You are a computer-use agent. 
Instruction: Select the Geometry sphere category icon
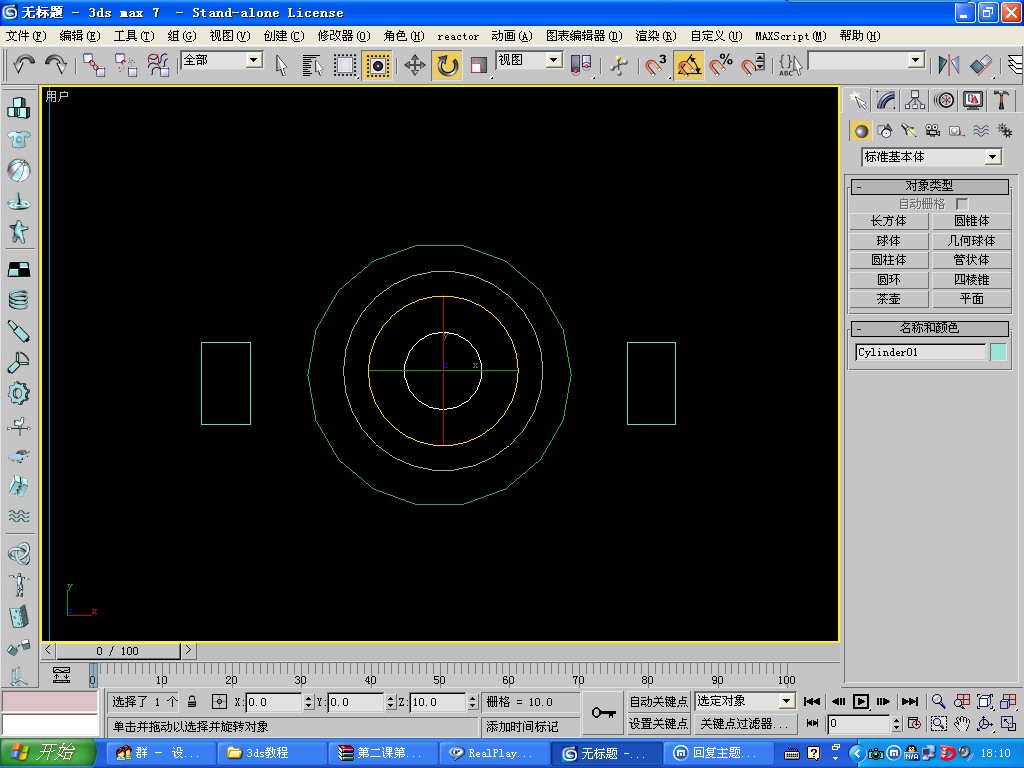pos(861,131)
